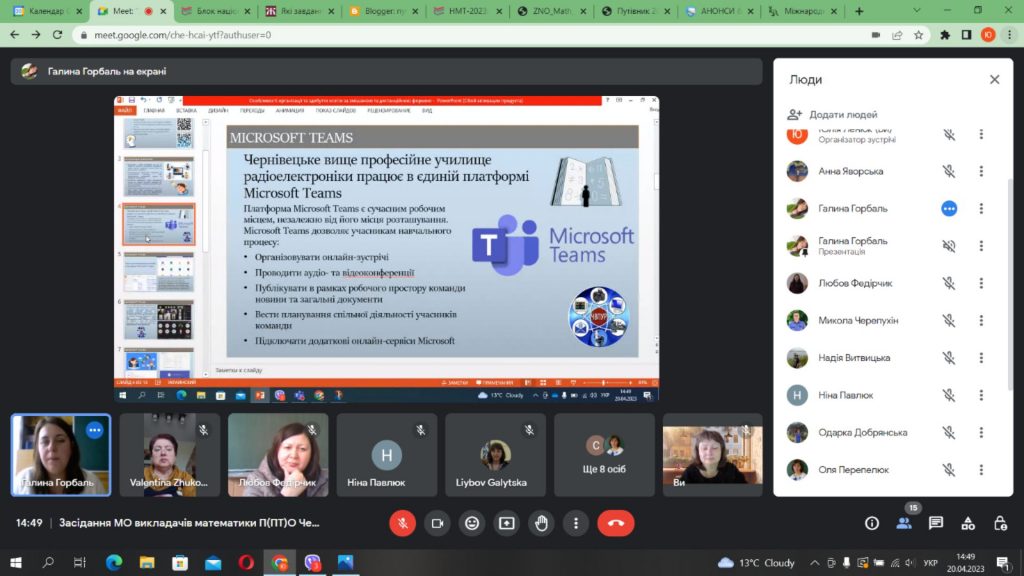Expand the Chrome tab search chevron
1024x576 pixels.
916,11
